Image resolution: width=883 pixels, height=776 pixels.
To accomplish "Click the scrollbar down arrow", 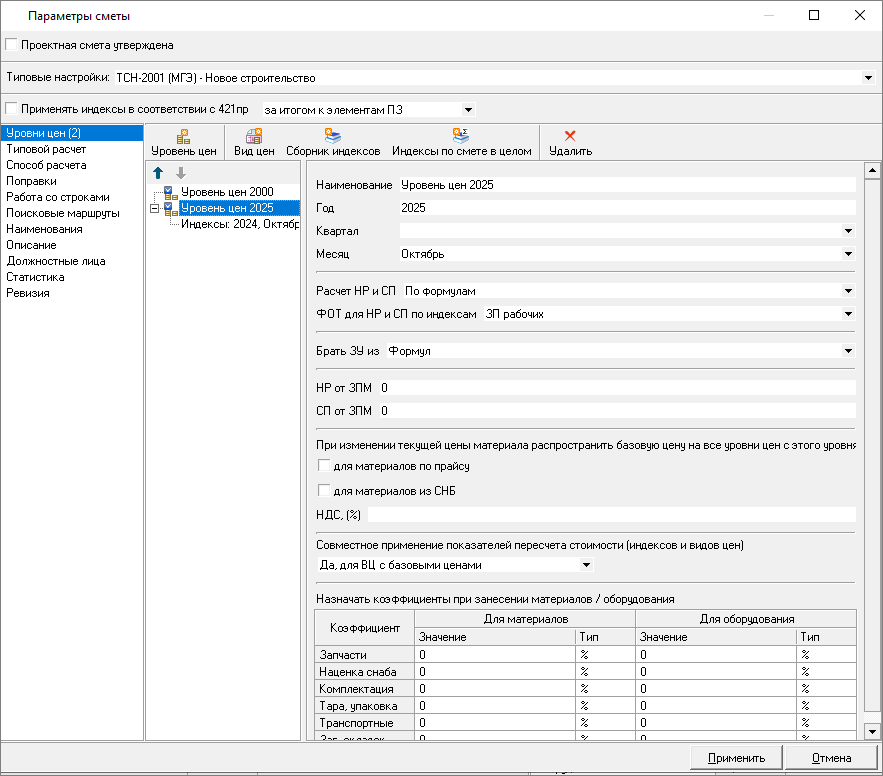I will (x=872, y=732).
